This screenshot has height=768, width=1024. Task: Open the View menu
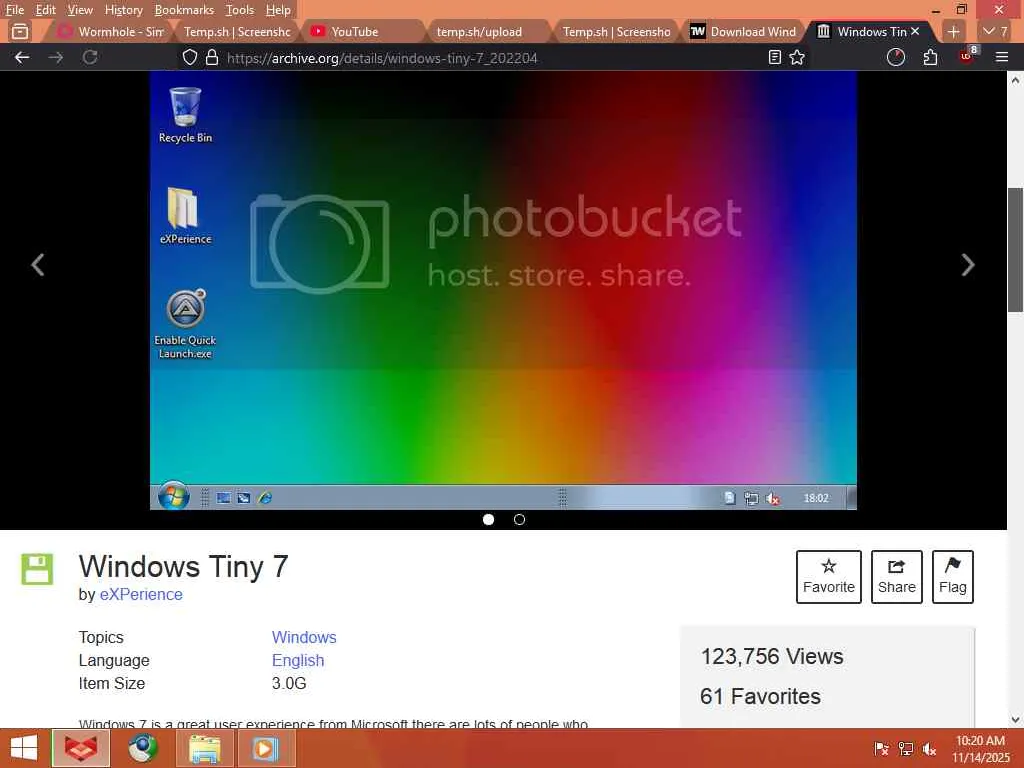(80, 10)
